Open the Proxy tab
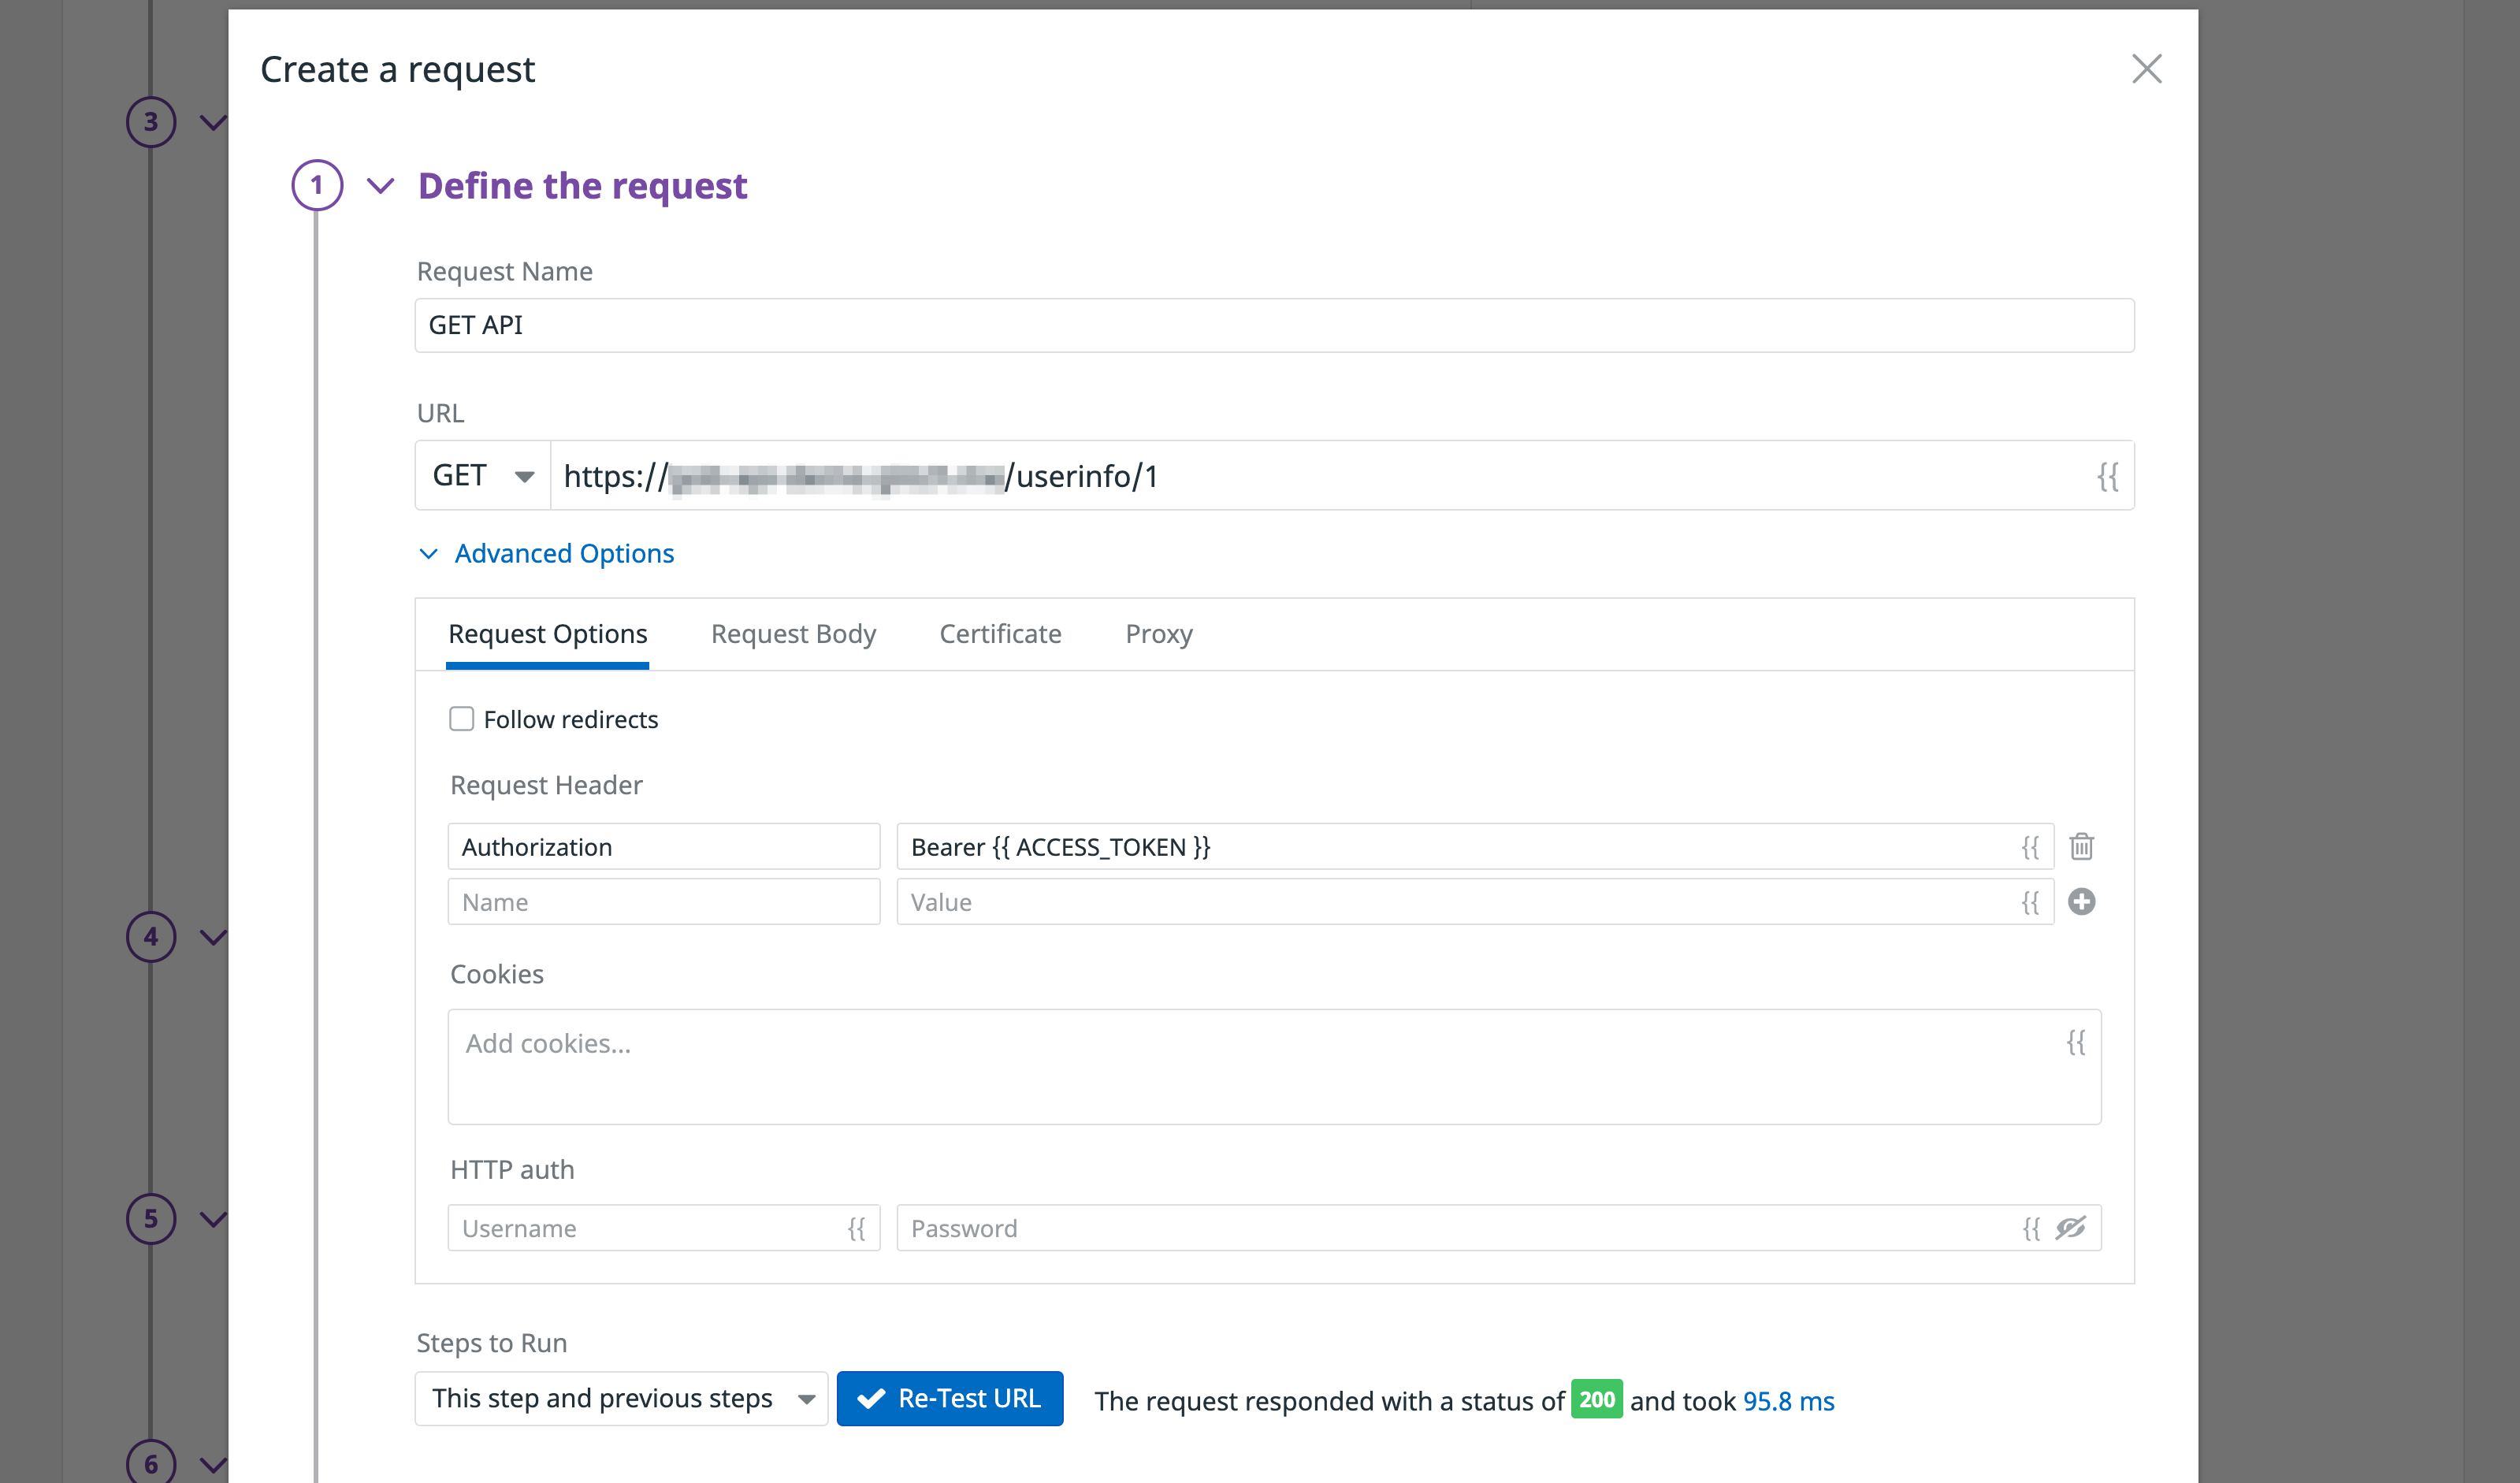Image resolution: width=2520 pixels, height=1483 pixels. coord(1158,633)
